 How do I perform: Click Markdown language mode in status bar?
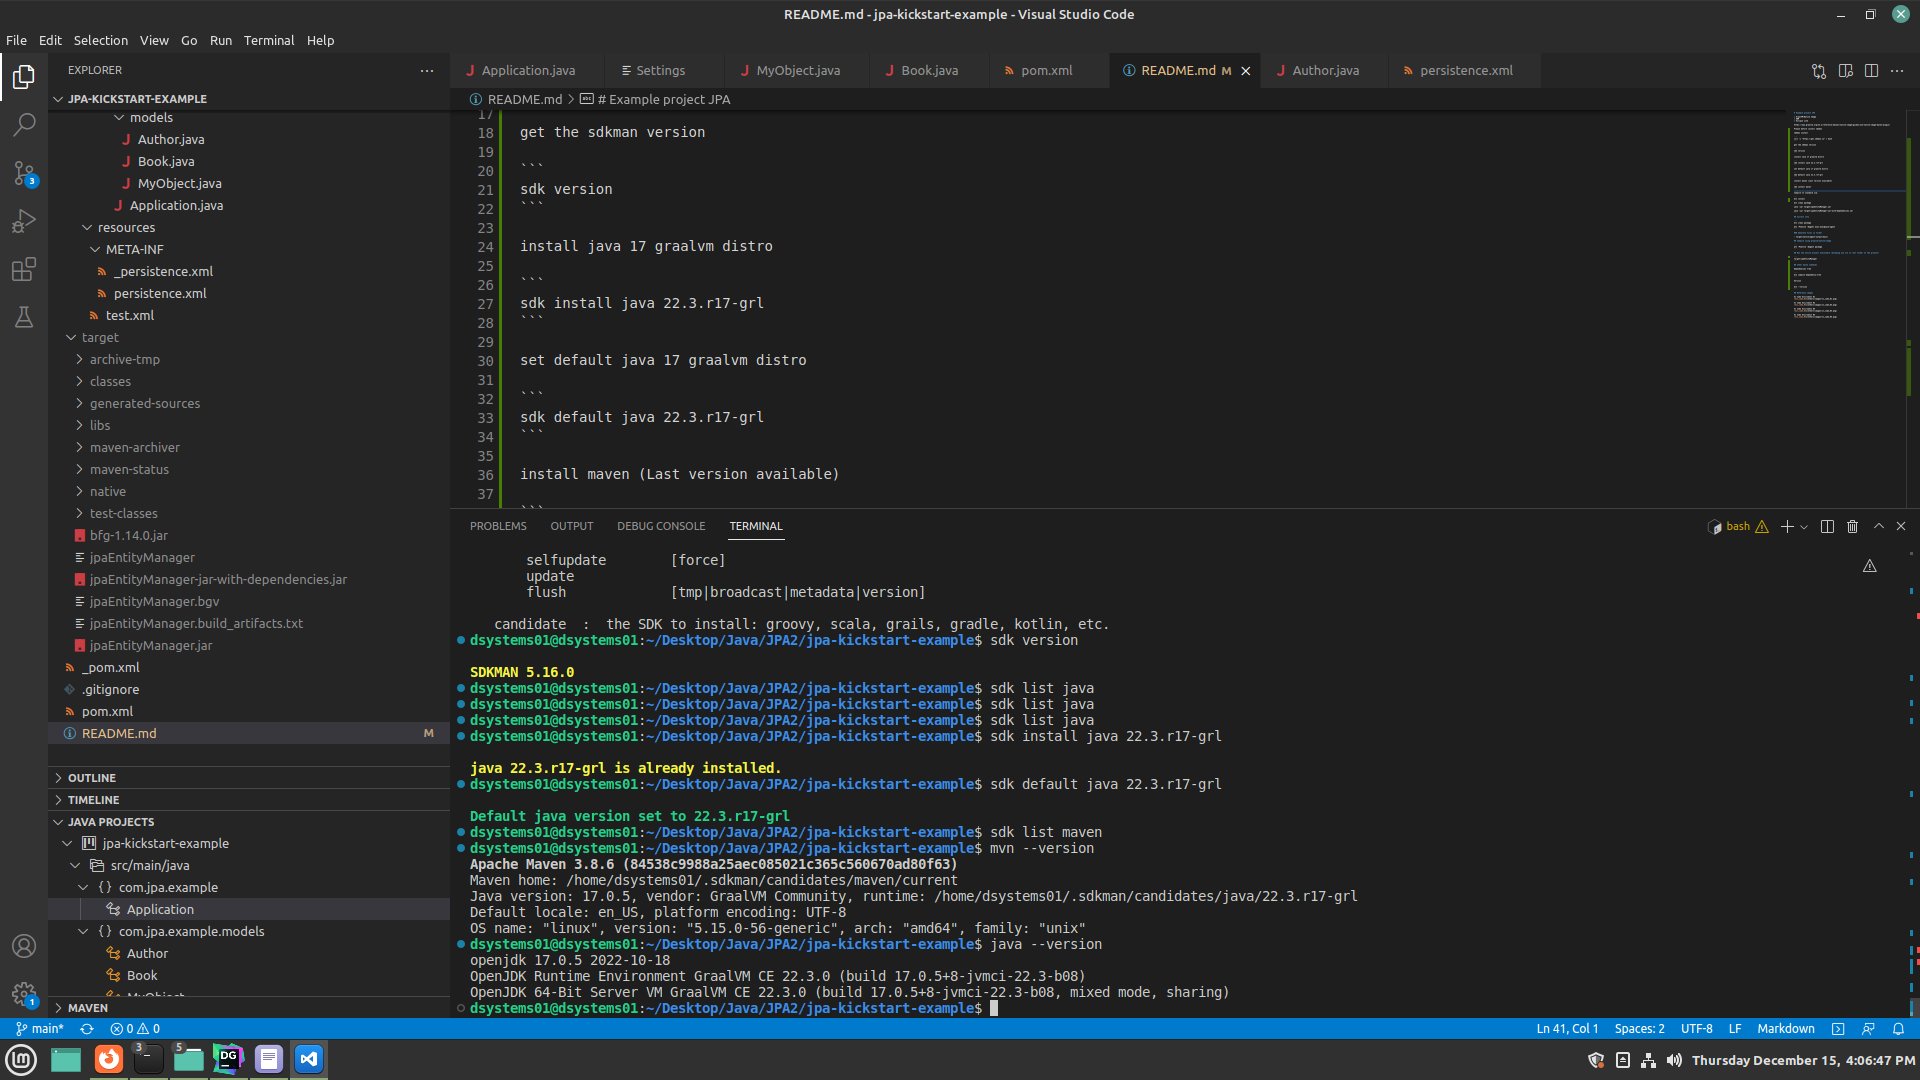tap(1785, 1029)
